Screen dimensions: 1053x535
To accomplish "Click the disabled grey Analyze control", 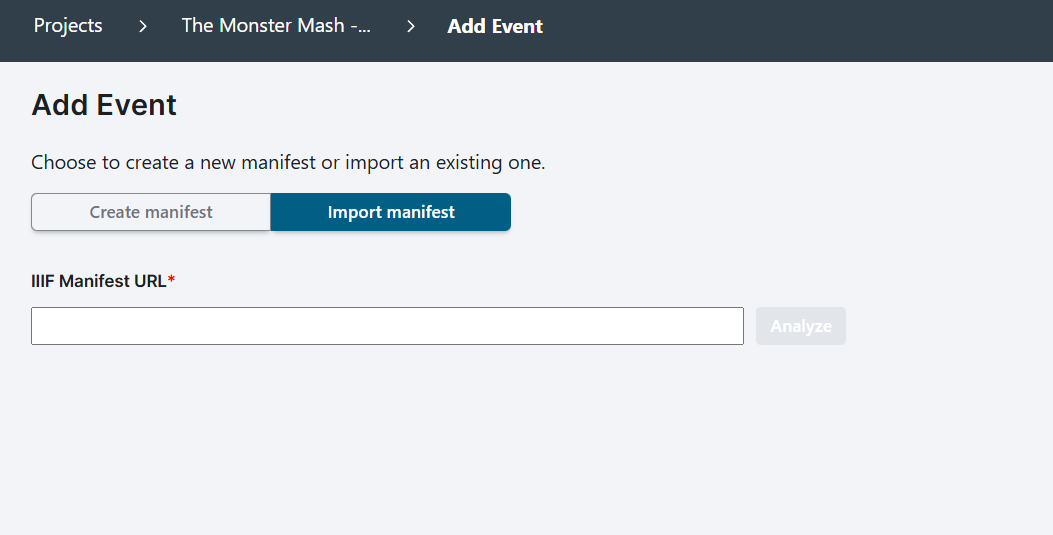I will click(800, 326).
